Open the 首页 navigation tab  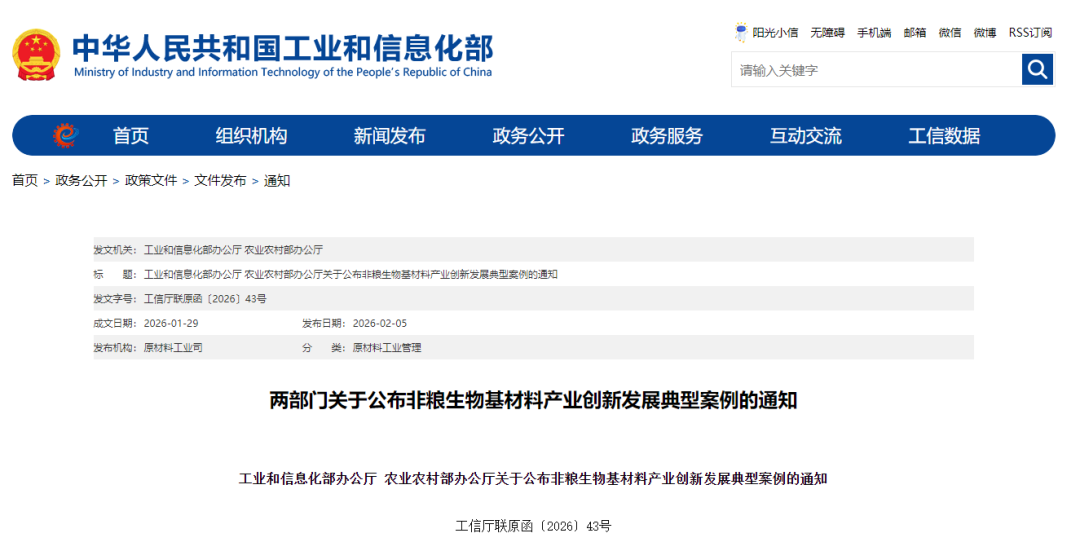(131, 136)
